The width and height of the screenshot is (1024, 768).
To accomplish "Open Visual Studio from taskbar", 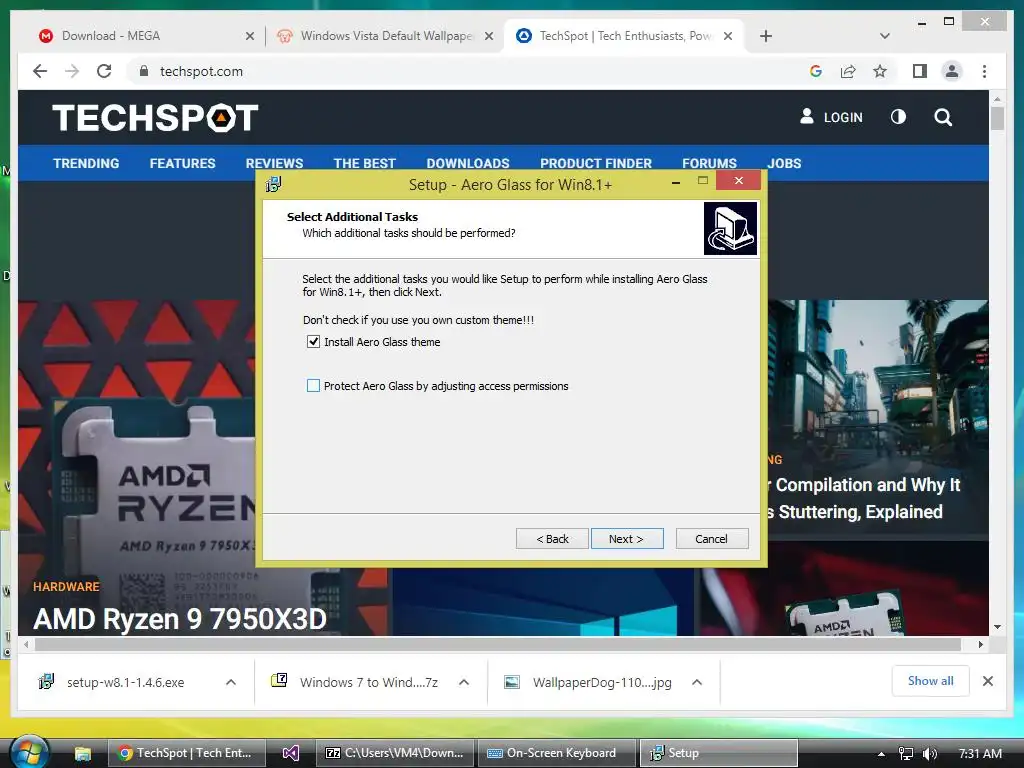I will pos(291,753).
